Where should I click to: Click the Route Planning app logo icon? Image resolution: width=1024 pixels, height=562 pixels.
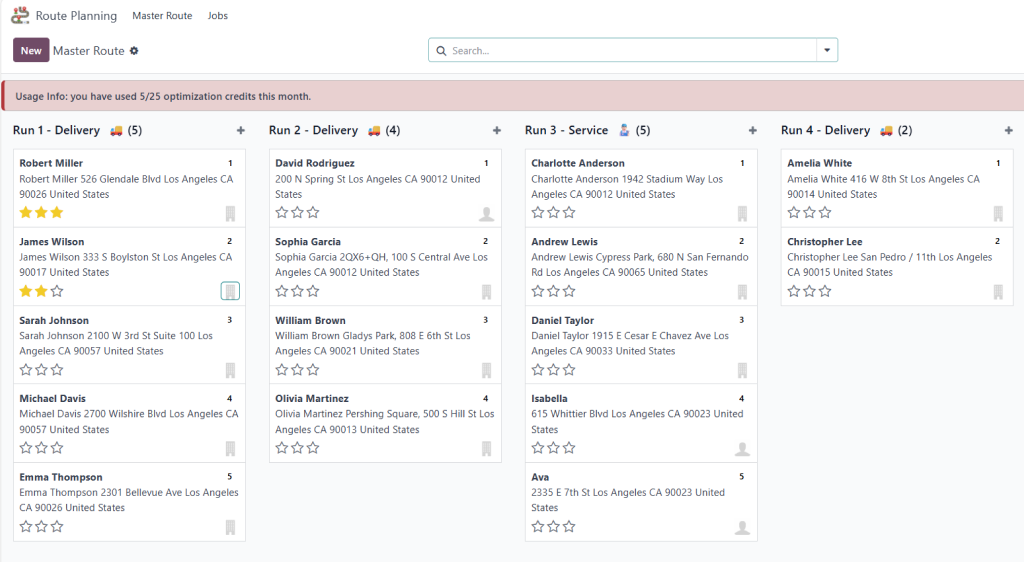pos(20,16)
